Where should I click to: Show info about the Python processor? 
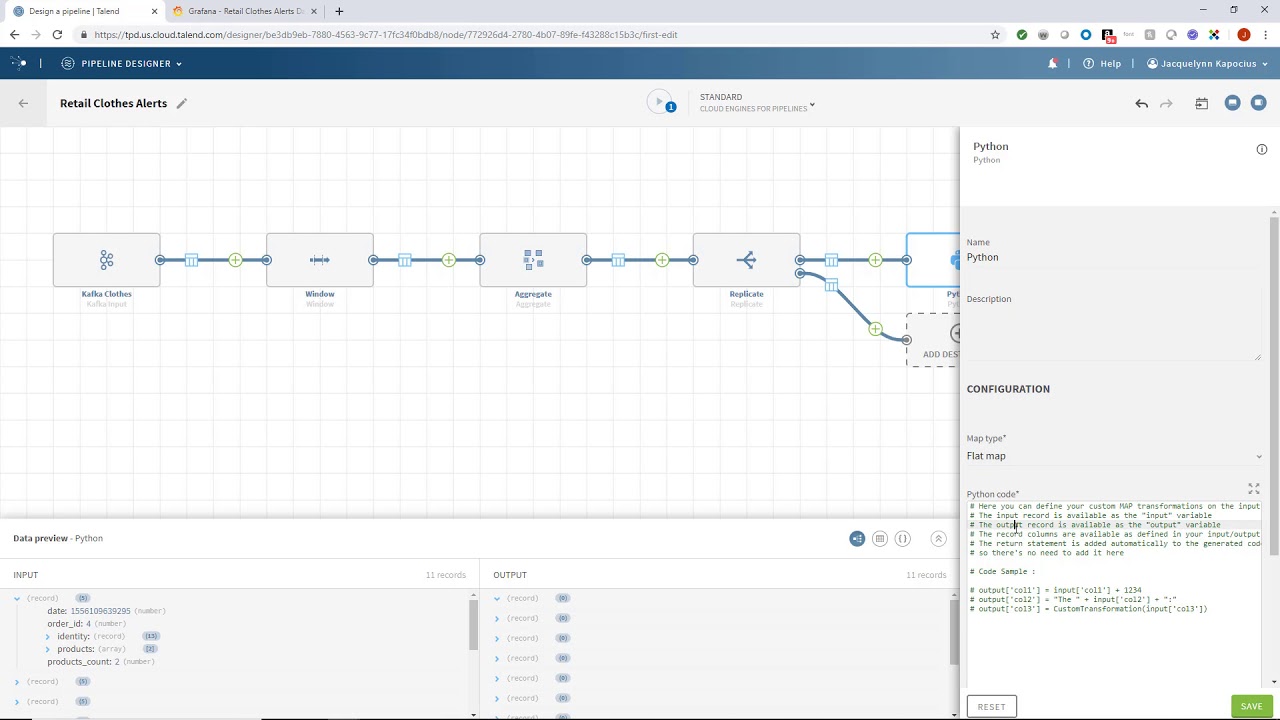pyautogui.click(x=1262, y=149)
